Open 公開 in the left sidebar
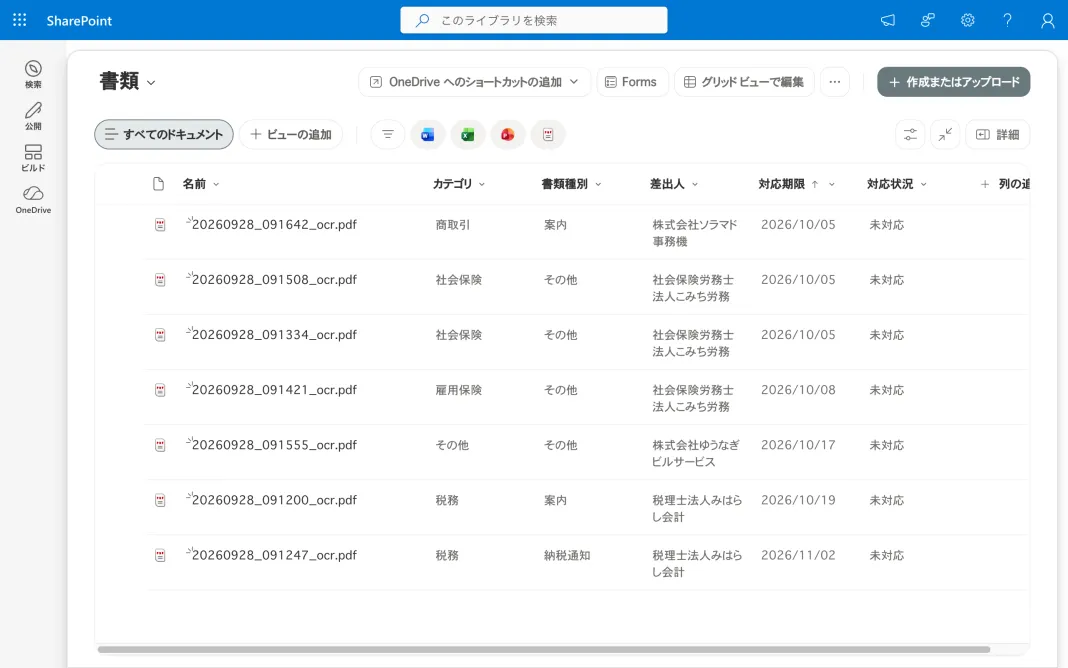 click(x=33, y=116)
